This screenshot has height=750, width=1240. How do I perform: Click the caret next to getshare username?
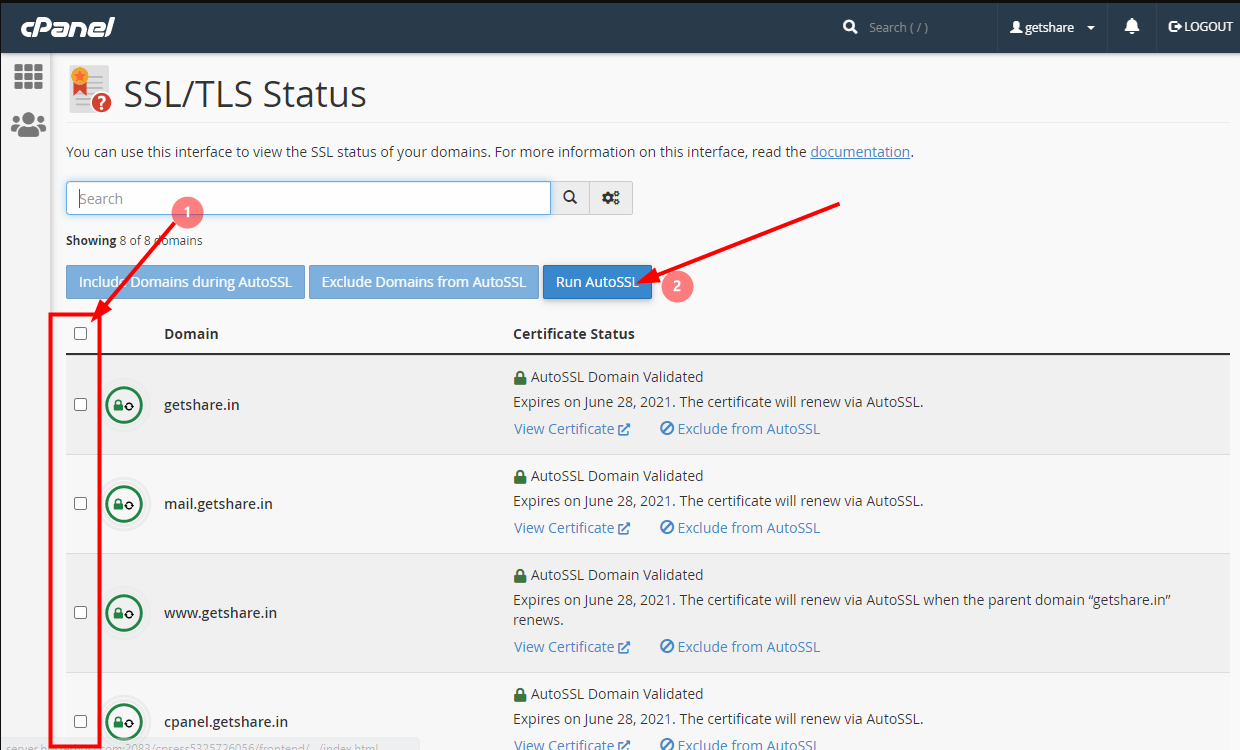point(1090,27)
